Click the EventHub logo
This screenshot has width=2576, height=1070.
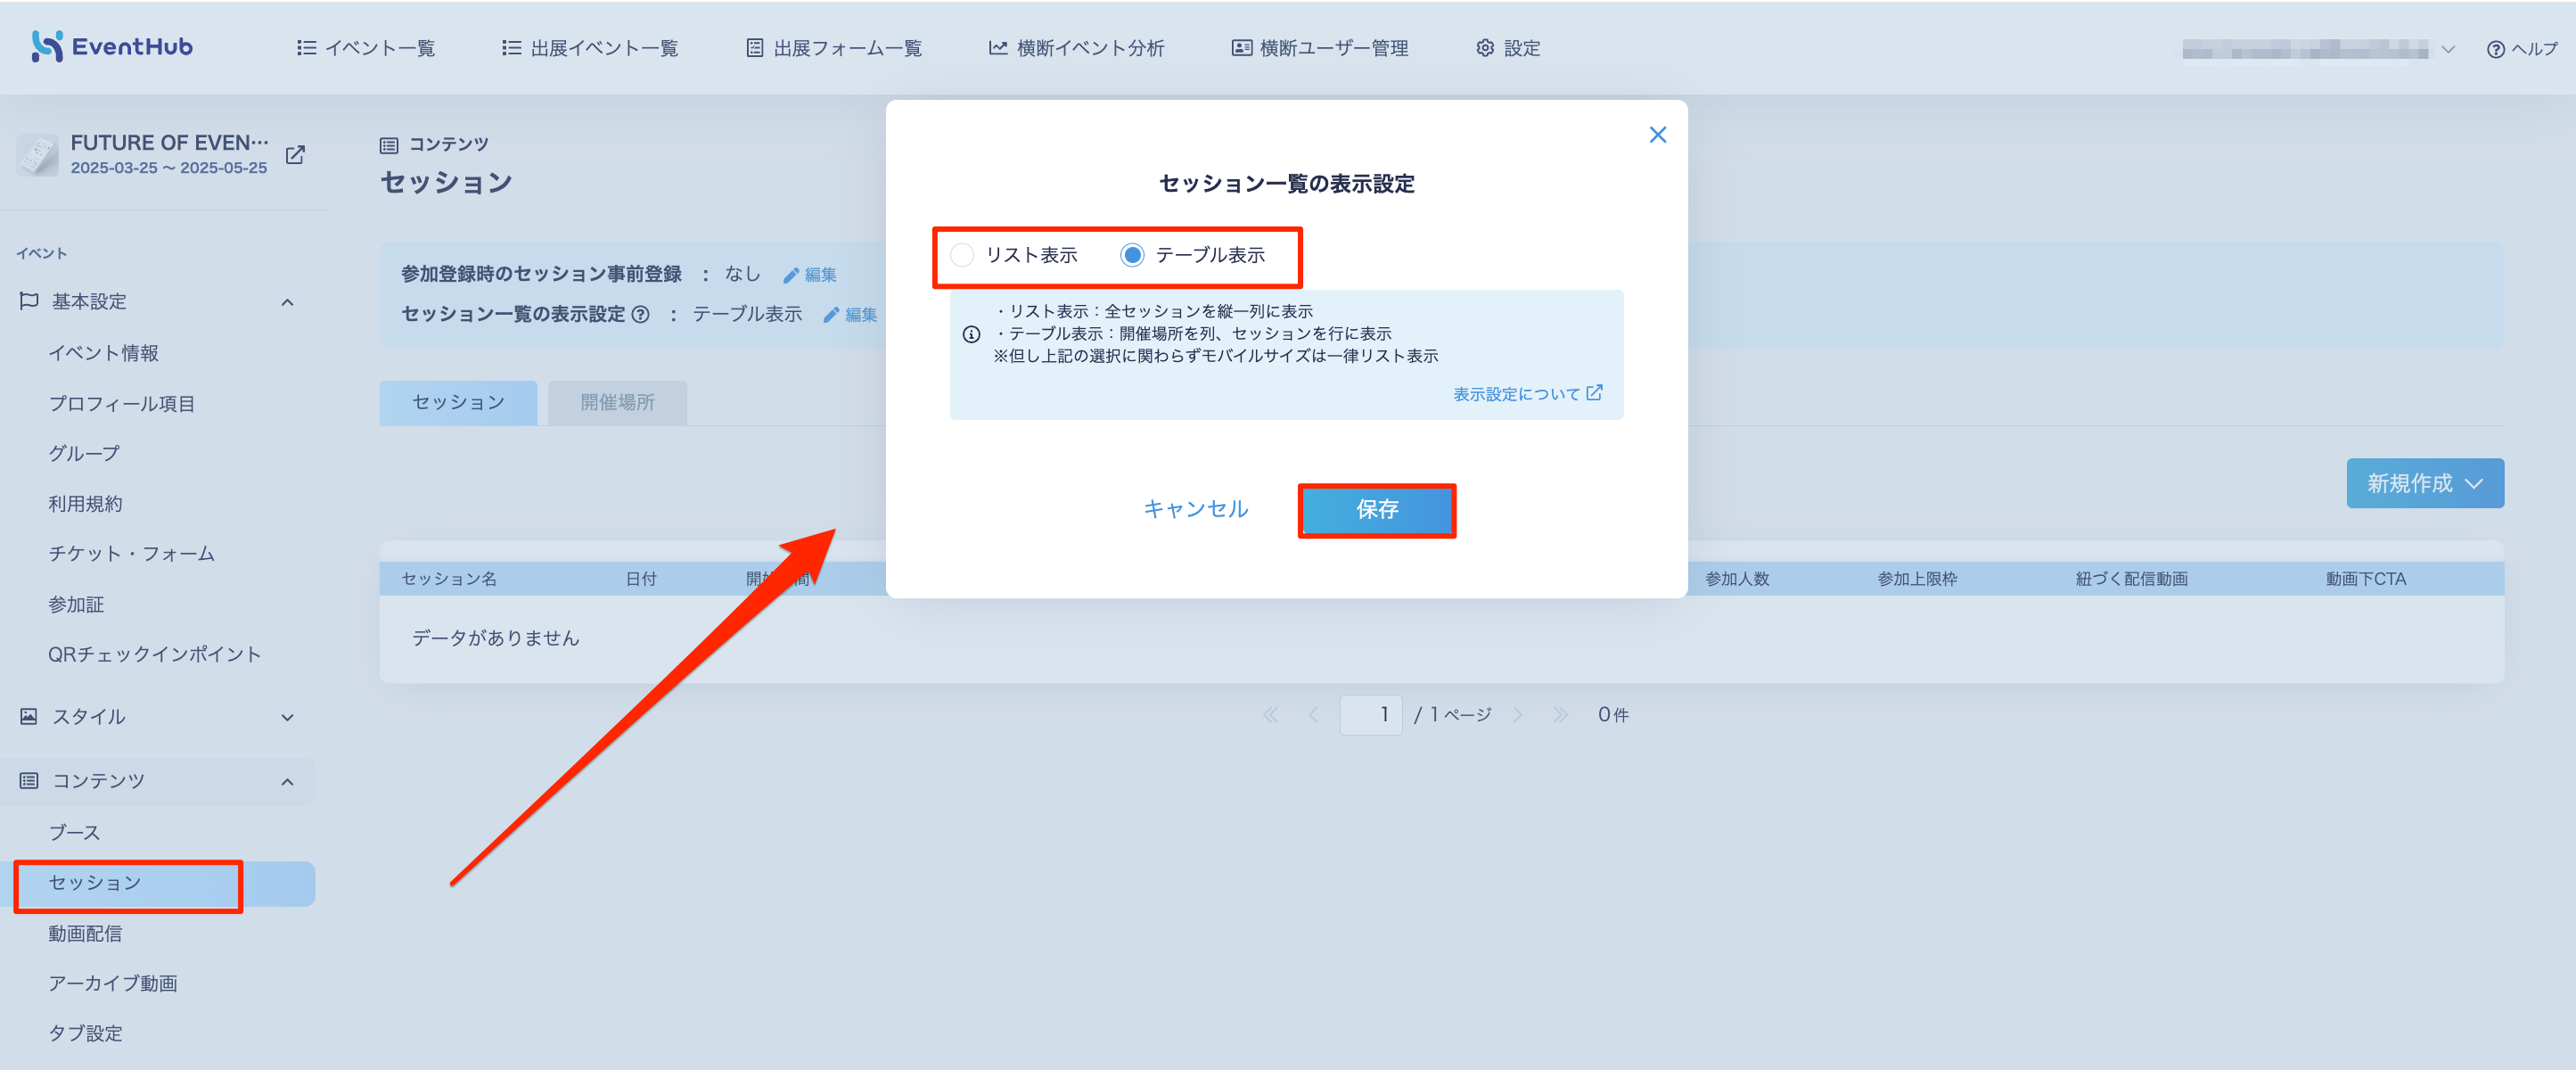(x=111, y=46)
